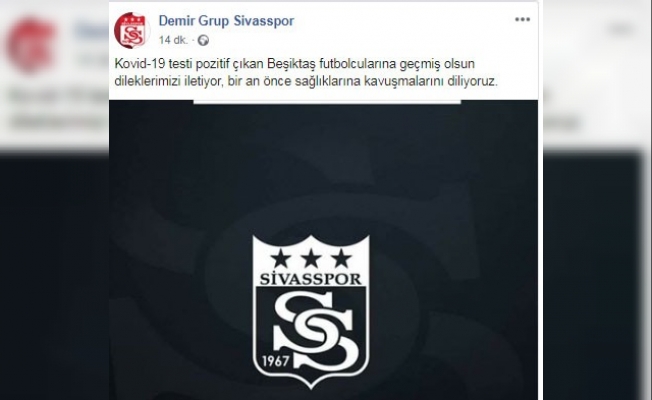Image resolution: width=652 pixels, height=400 pixels.
Task: Click the blurred page name behind the post
Action: coord(91,30)
